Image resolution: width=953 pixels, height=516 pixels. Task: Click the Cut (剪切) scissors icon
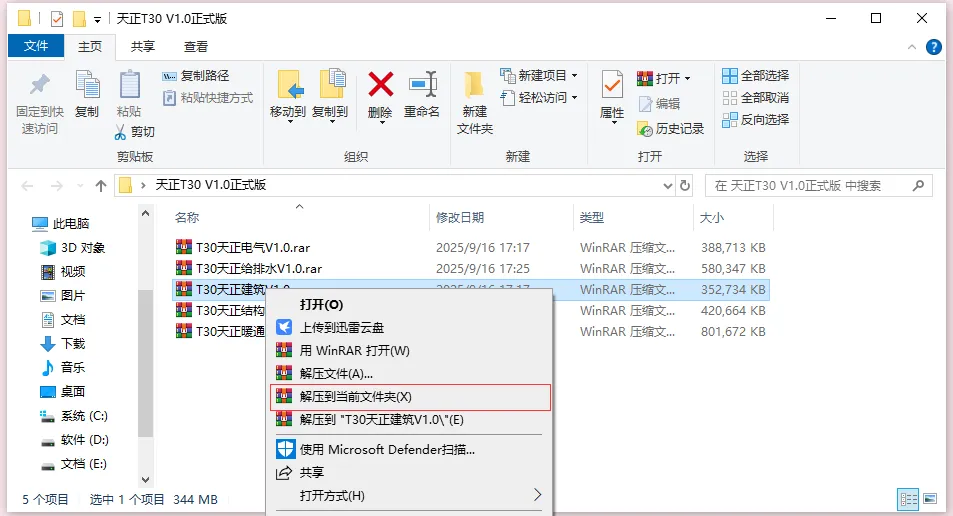click(x=120, y=132)
